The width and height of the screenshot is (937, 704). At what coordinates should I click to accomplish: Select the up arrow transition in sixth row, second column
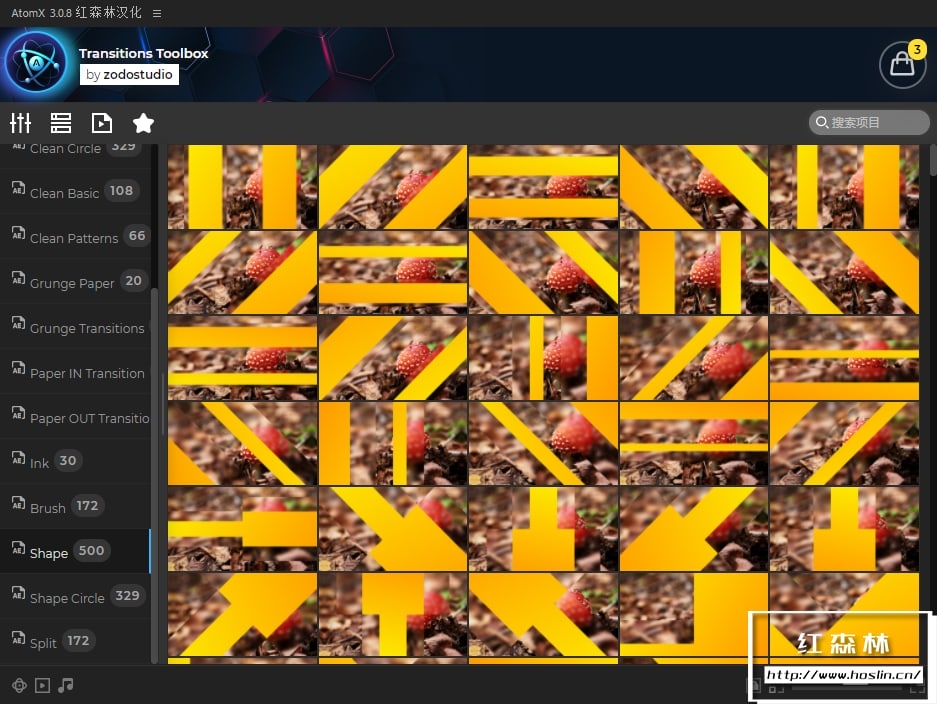pos(393,614)
